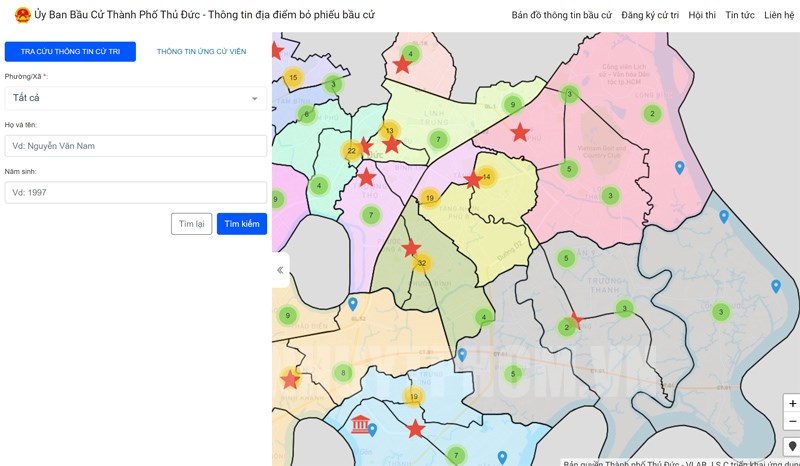
Task: Click the national emblem logo
Action: point(22,15)
